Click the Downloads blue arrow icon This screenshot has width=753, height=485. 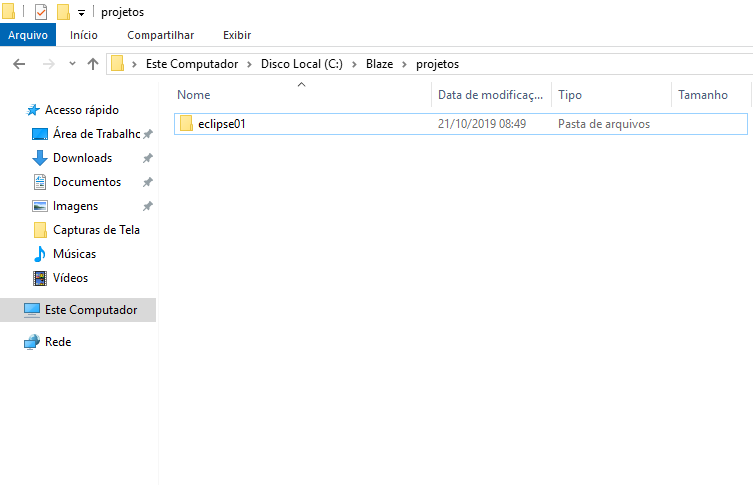(x=39, y=158)
